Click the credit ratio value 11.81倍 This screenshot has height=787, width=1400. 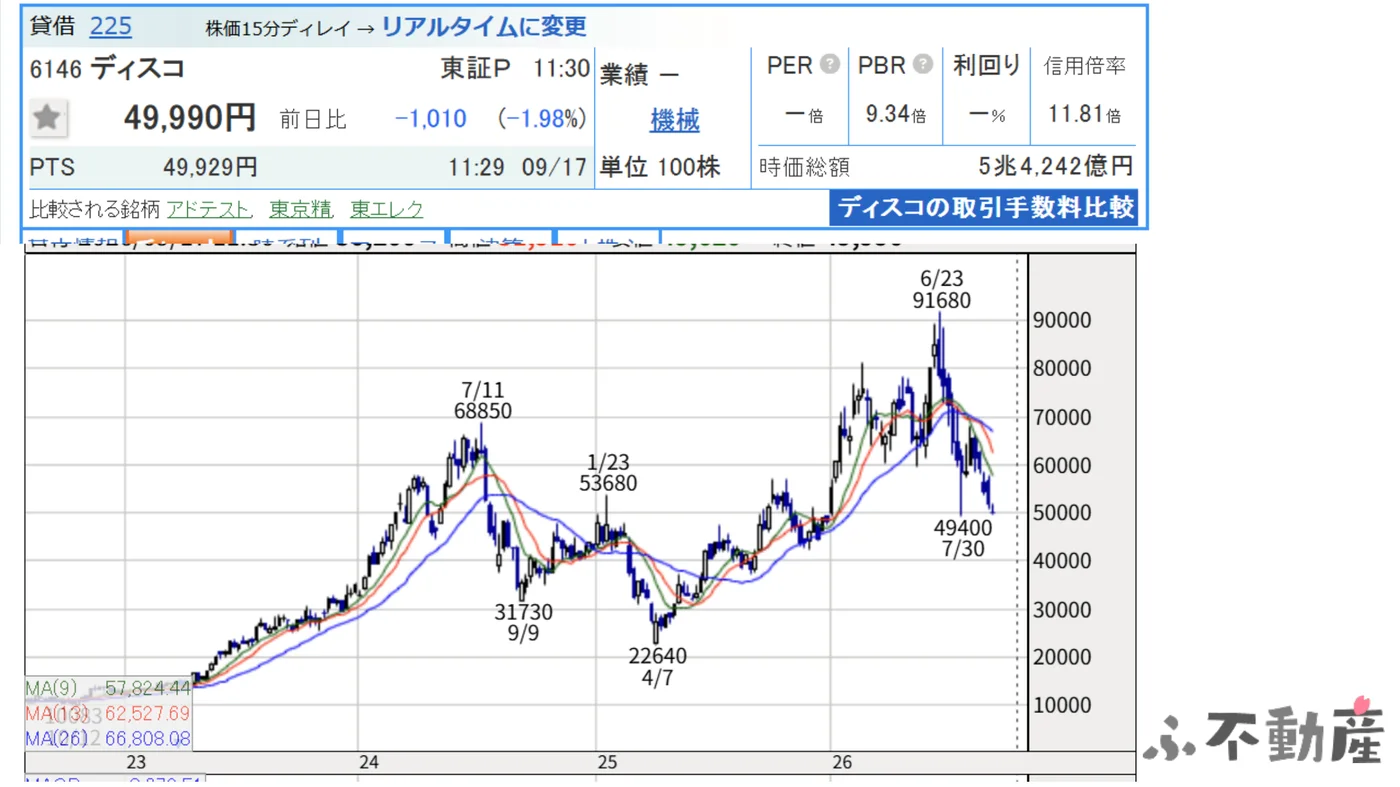[1084, 114]
